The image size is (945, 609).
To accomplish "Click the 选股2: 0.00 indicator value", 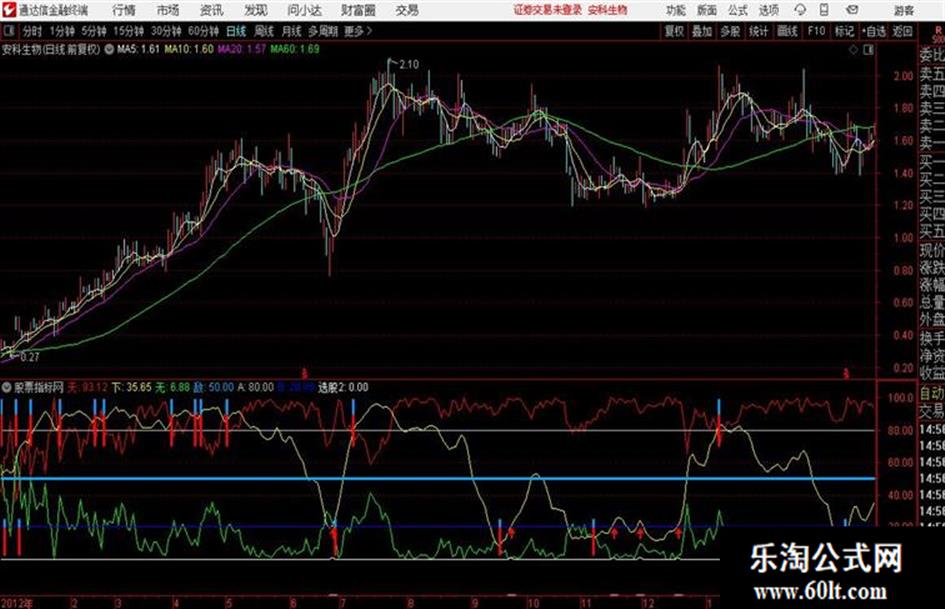I will click(x=343, y=387).
